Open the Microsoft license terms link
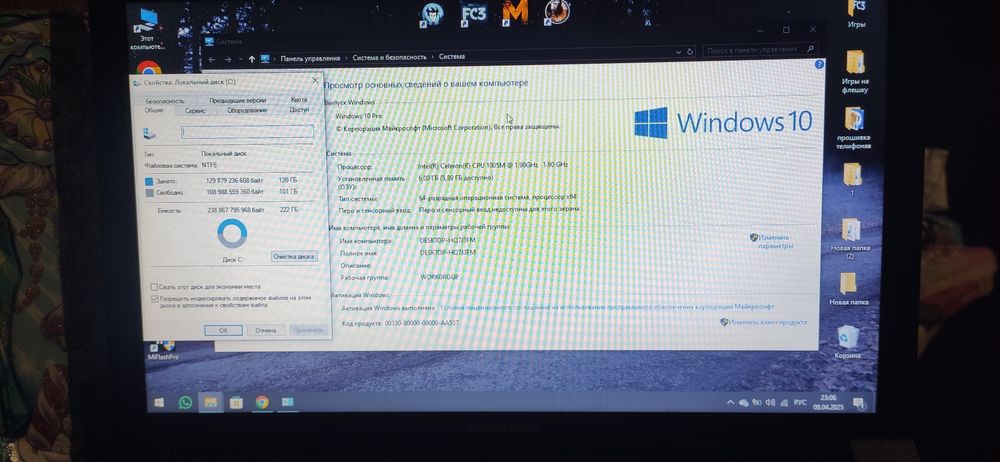Viewport: 1000px width, 462px height. [x=607, y=308]
